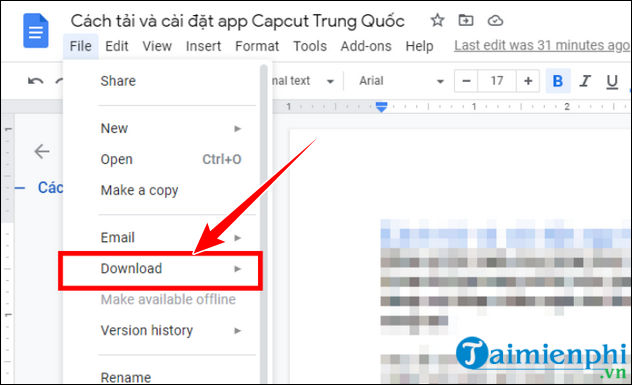Image resolution: width=632 pixels, height=385 pixels.
Task: Edit the font size field showing 17
Action: pyautogui.click(x=497, y=81)
